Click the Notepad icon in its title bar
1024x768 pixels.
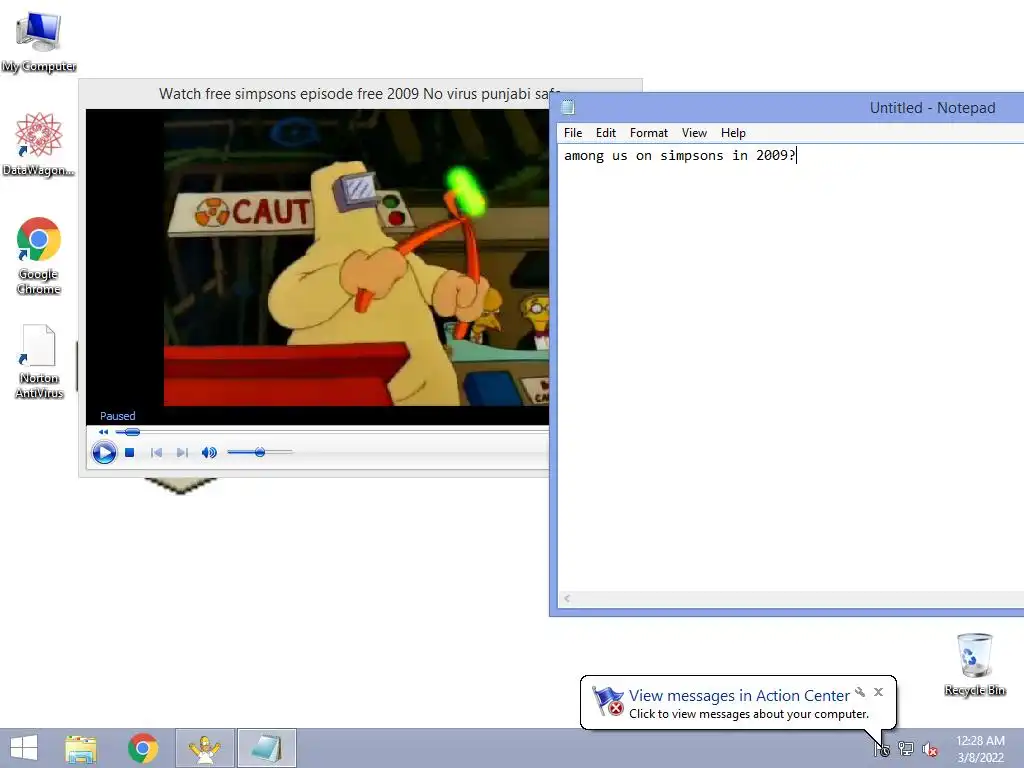tap(568, 107)
